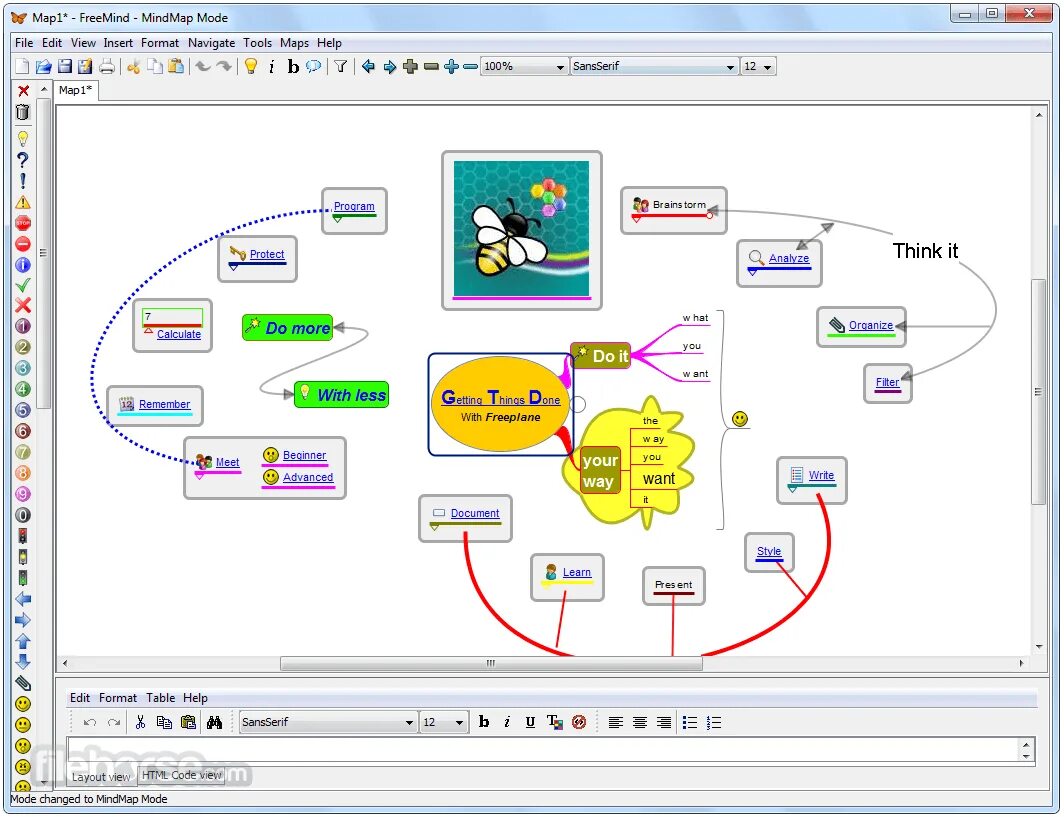
Task: Click the red remove-formatting icon in the note editor
Action: coord(579,723)
